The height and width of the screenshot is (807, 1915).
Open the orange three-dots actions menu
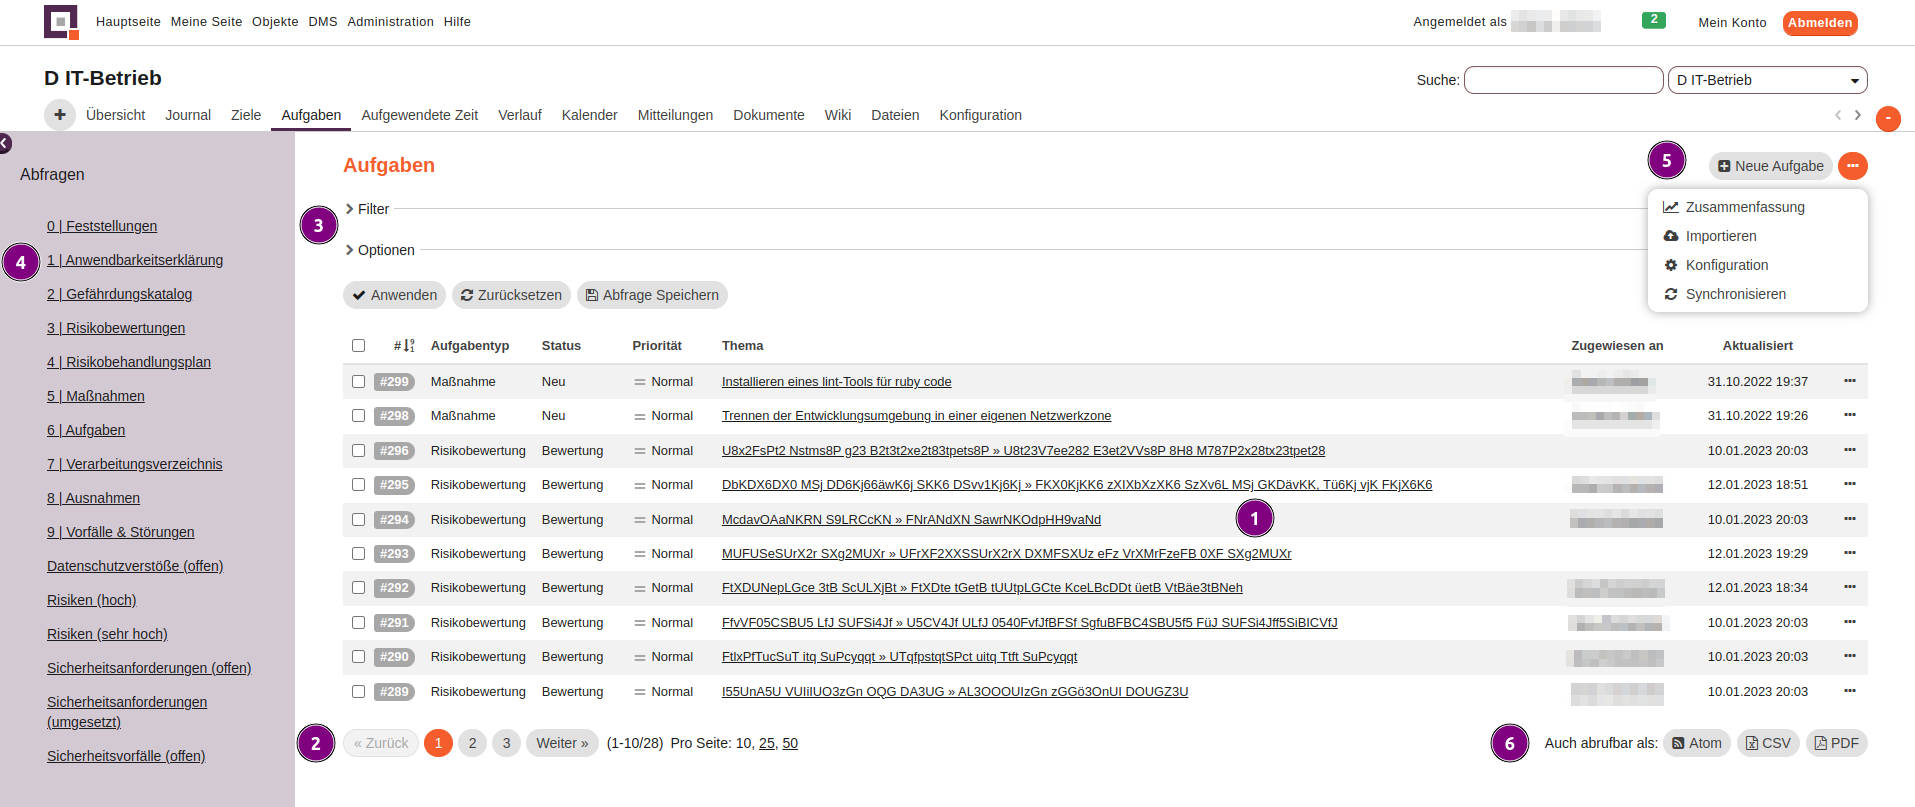[1853, 166]
